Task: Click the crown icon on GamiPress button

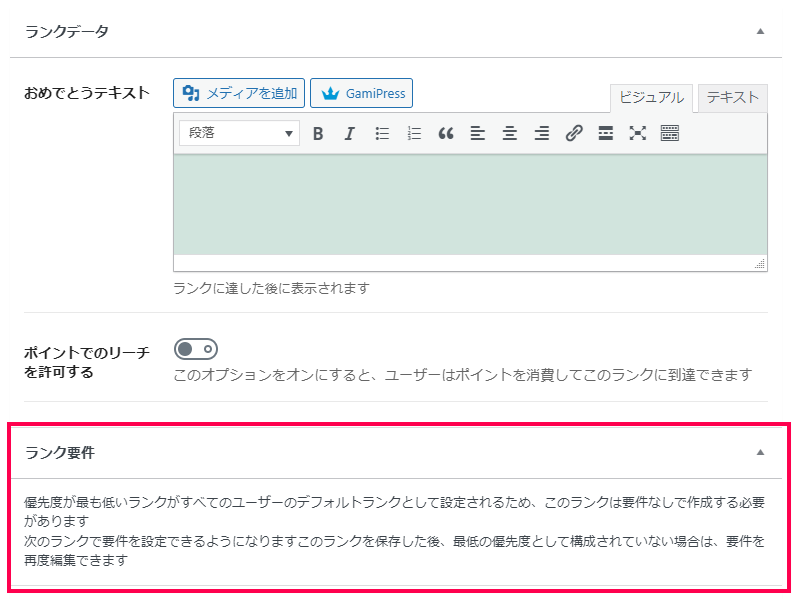Action: 330,93
